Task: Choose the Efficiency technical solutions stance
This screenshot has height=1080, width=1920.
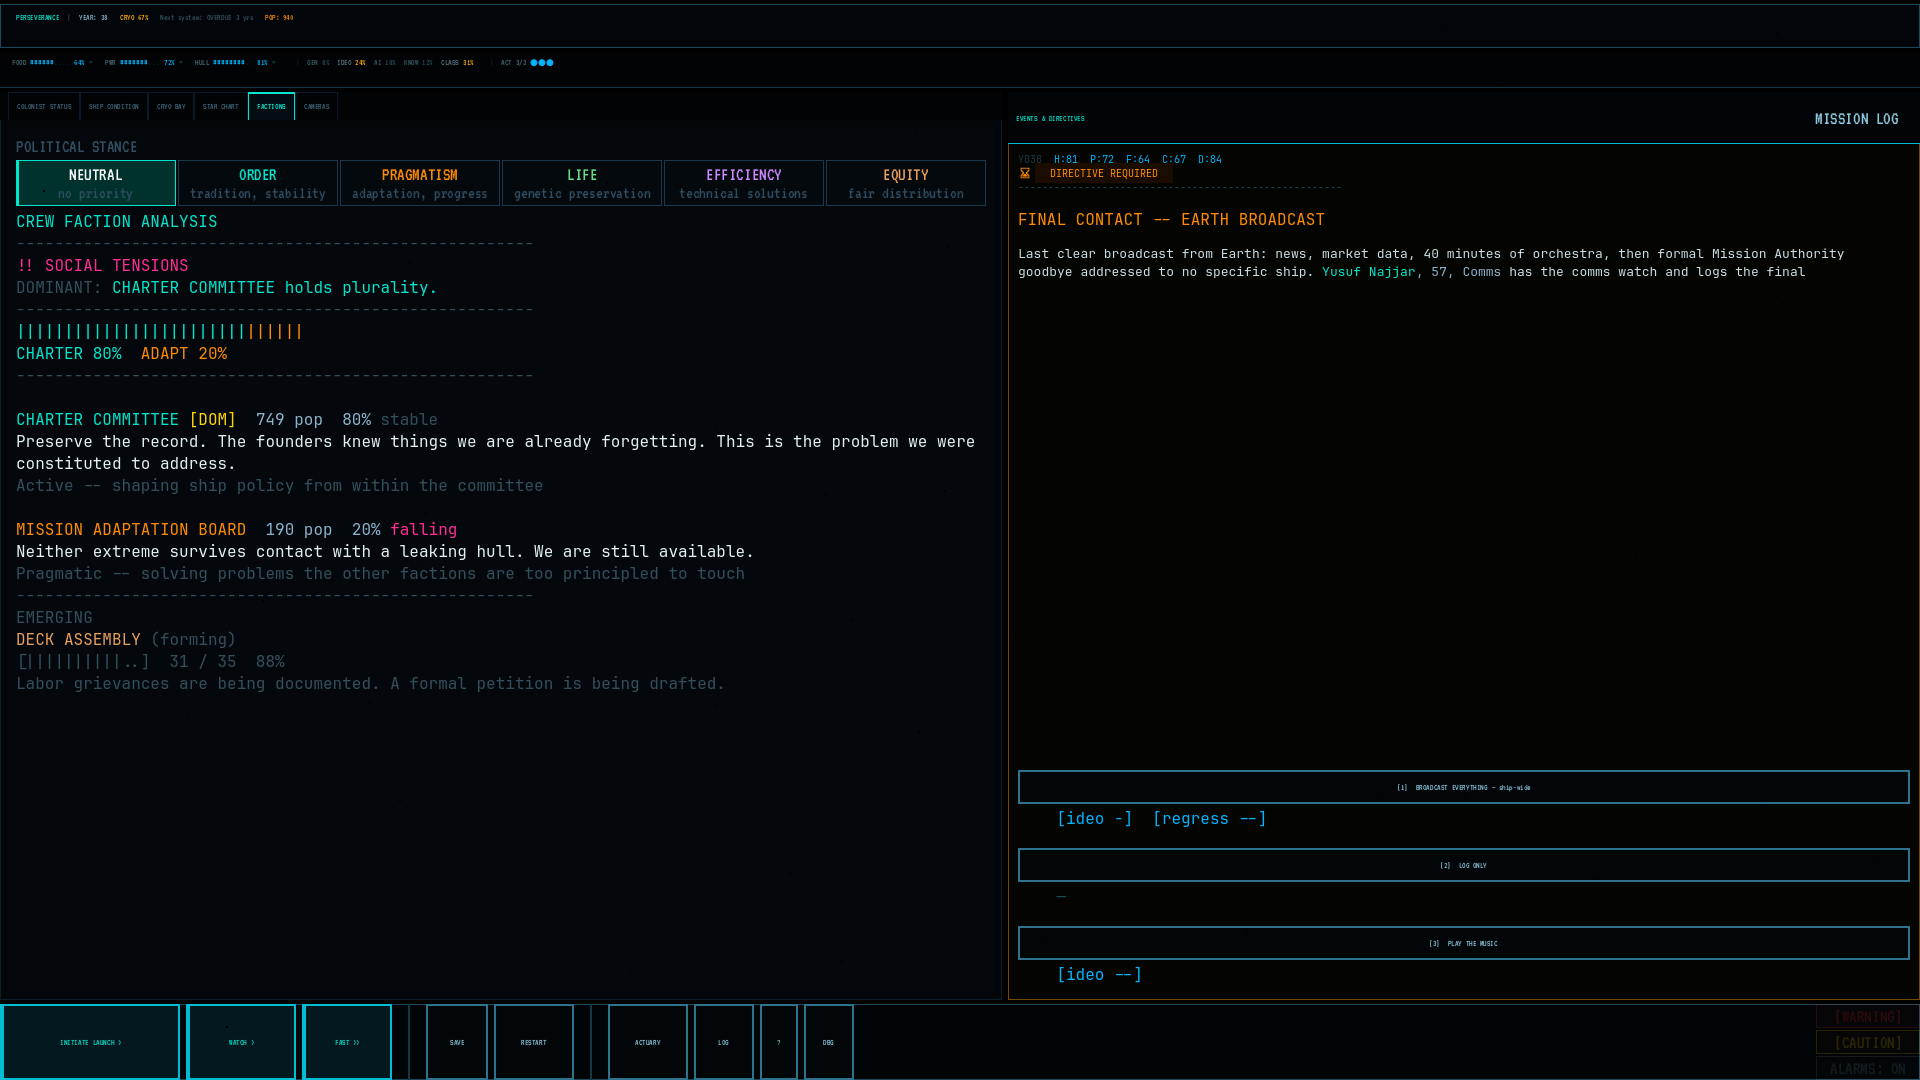Action: (744, 183)
